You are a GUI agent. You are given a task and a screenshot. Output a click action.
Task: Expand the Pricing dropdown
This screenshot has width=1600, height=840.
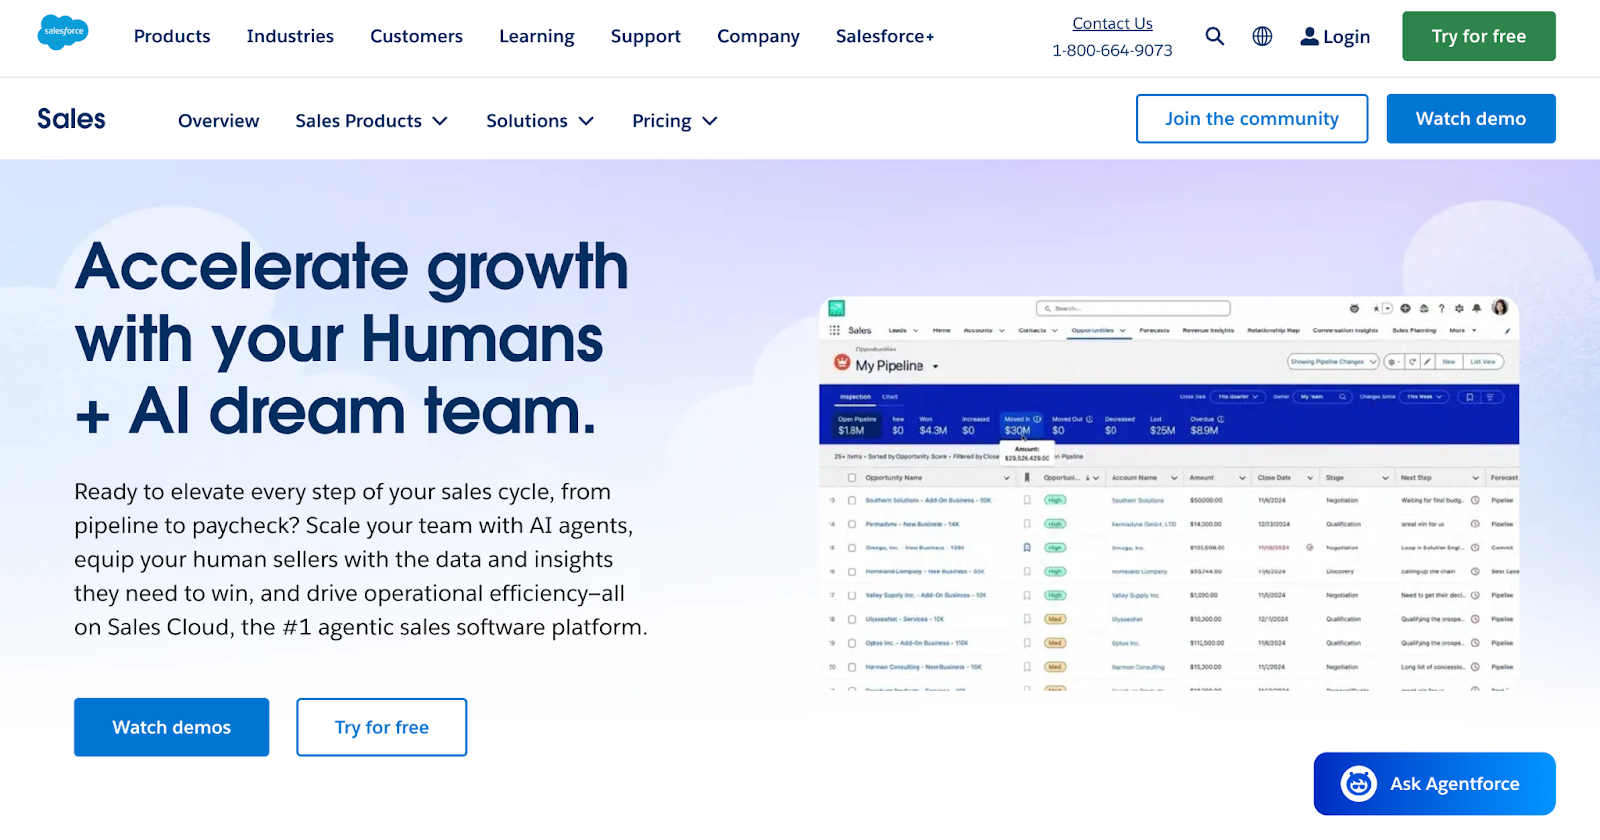tap(675, 121)
